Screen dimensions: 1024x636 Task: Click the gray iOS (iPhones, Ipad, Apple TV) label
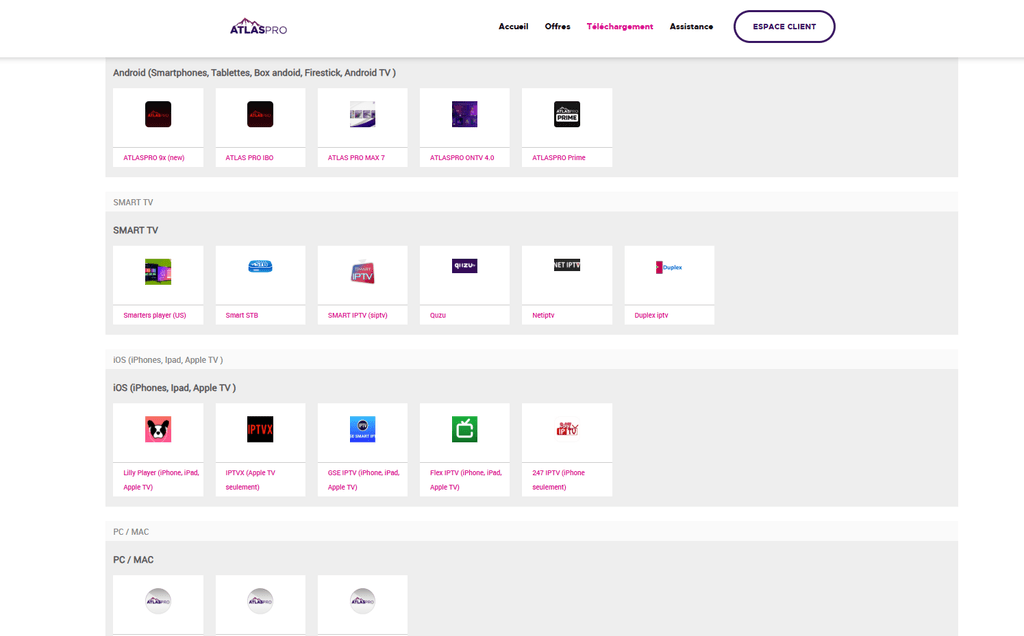pos(168,360)
